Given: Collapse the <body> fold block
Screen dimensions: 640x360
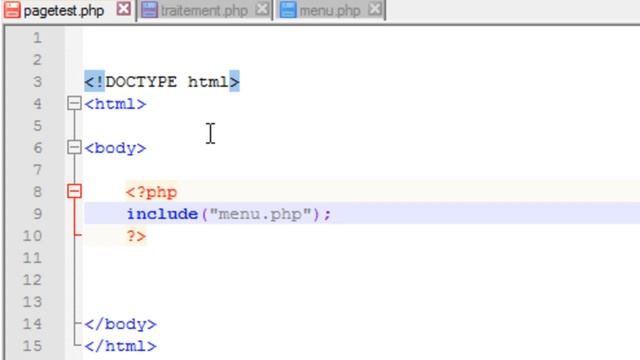Looking at the screenshot, I should point(74,147).
